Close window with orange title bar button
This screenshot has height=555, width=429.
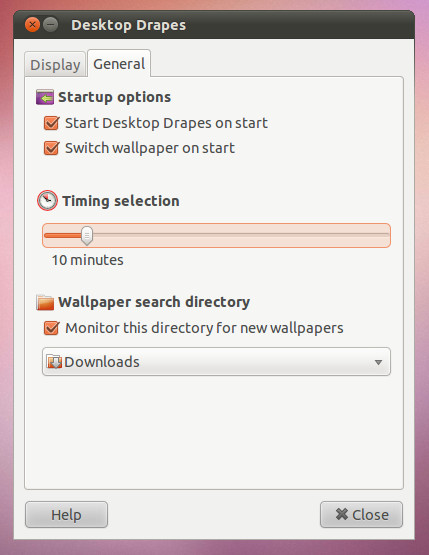tap(32, 25)
